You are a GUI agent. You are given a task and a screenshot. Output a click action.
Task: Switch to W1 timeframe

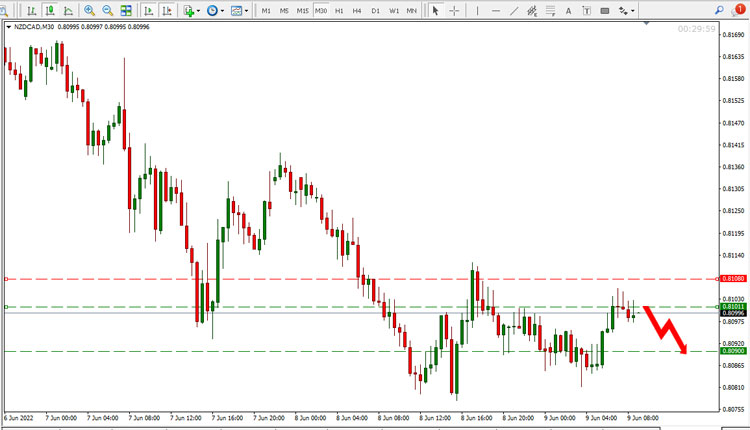click(394, 10)
